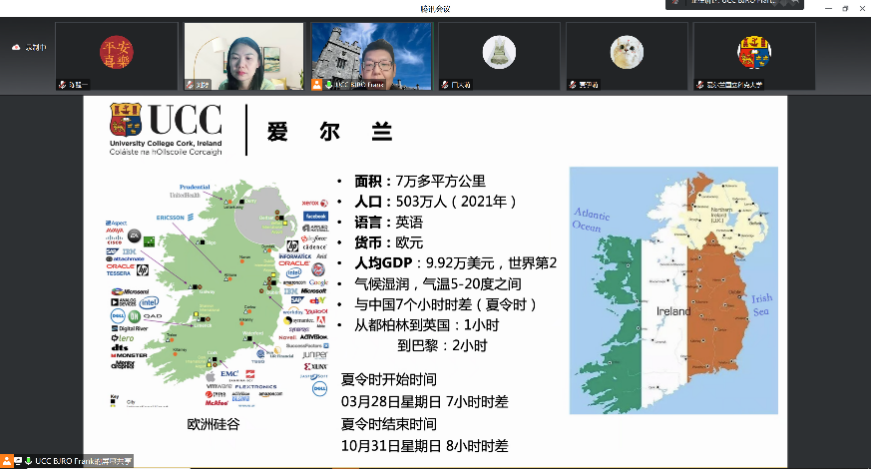Click the green microphone icon on Frank's tile

[327, 85]
